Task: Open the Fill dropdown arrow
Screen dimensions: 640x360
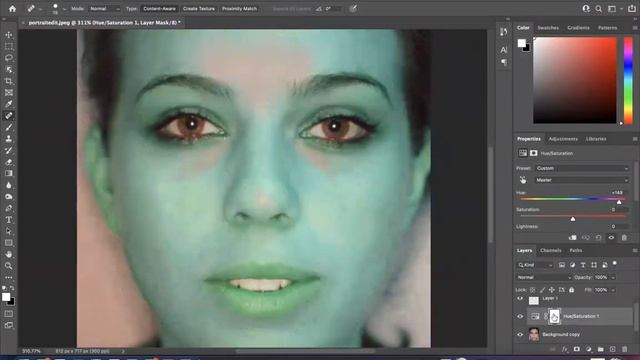Action: pyautogui.click(x=613, y=290)
